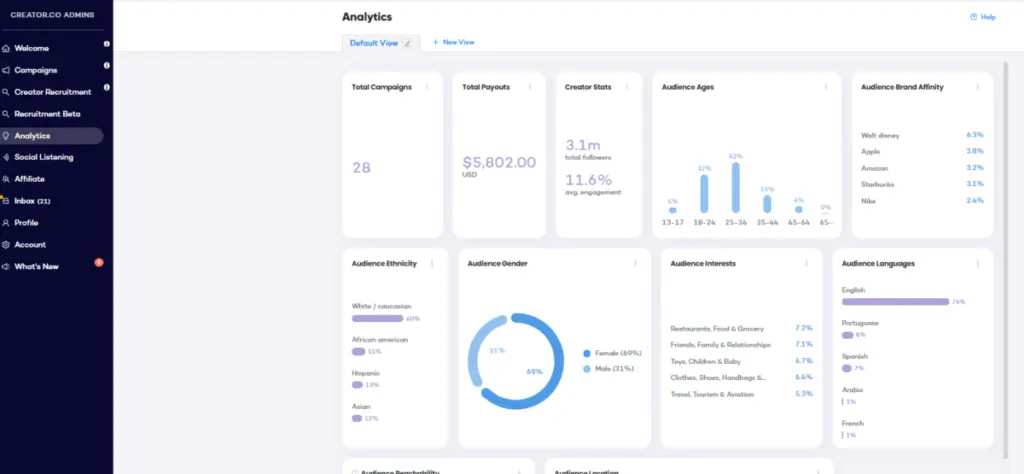This screenshot has height=474, width=1024.
Task: Open Audience Gender card options menu
Action: click(x=635, y=264)
